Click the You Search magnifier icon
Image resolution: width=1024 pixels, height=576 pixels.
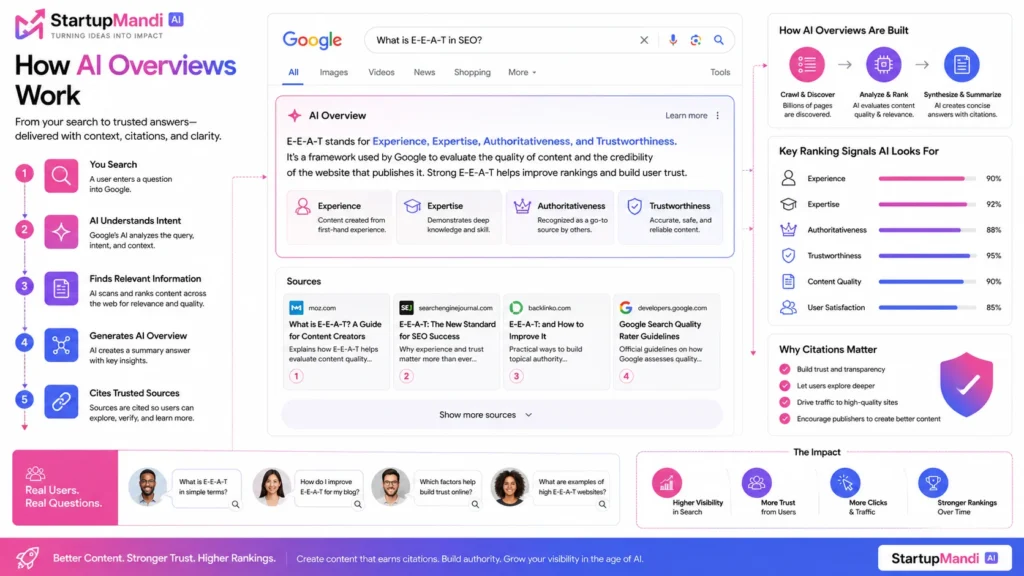(61, 176)
